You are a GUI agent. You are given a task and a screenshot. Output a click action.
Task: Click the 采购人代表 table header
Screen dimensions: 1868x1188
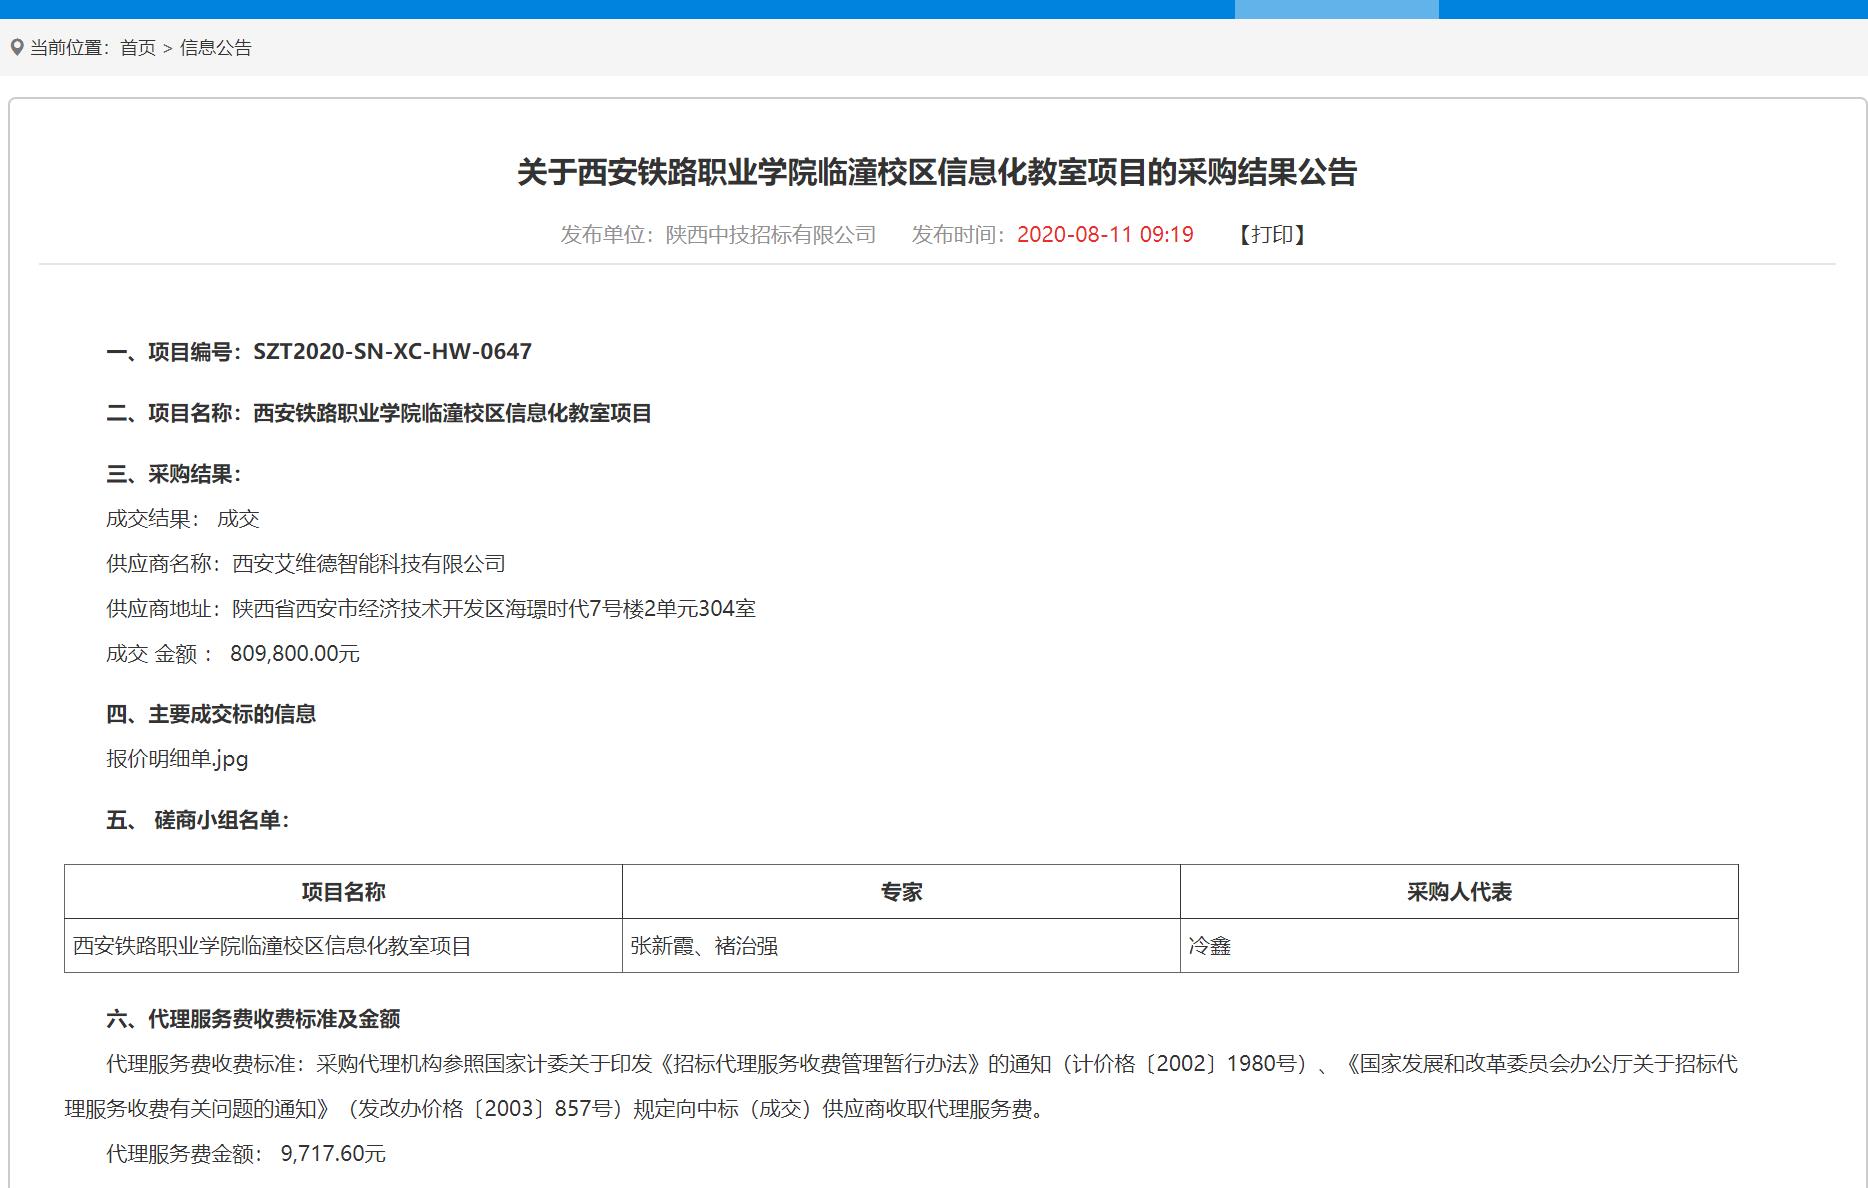pos(1459,892)
